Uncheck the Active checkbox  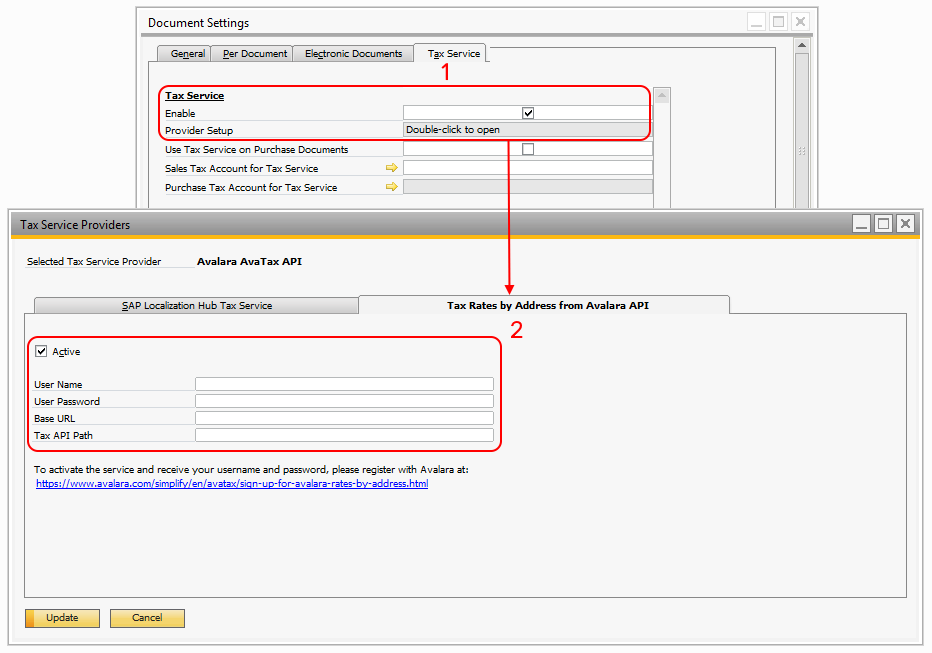[x=41, y=352]
